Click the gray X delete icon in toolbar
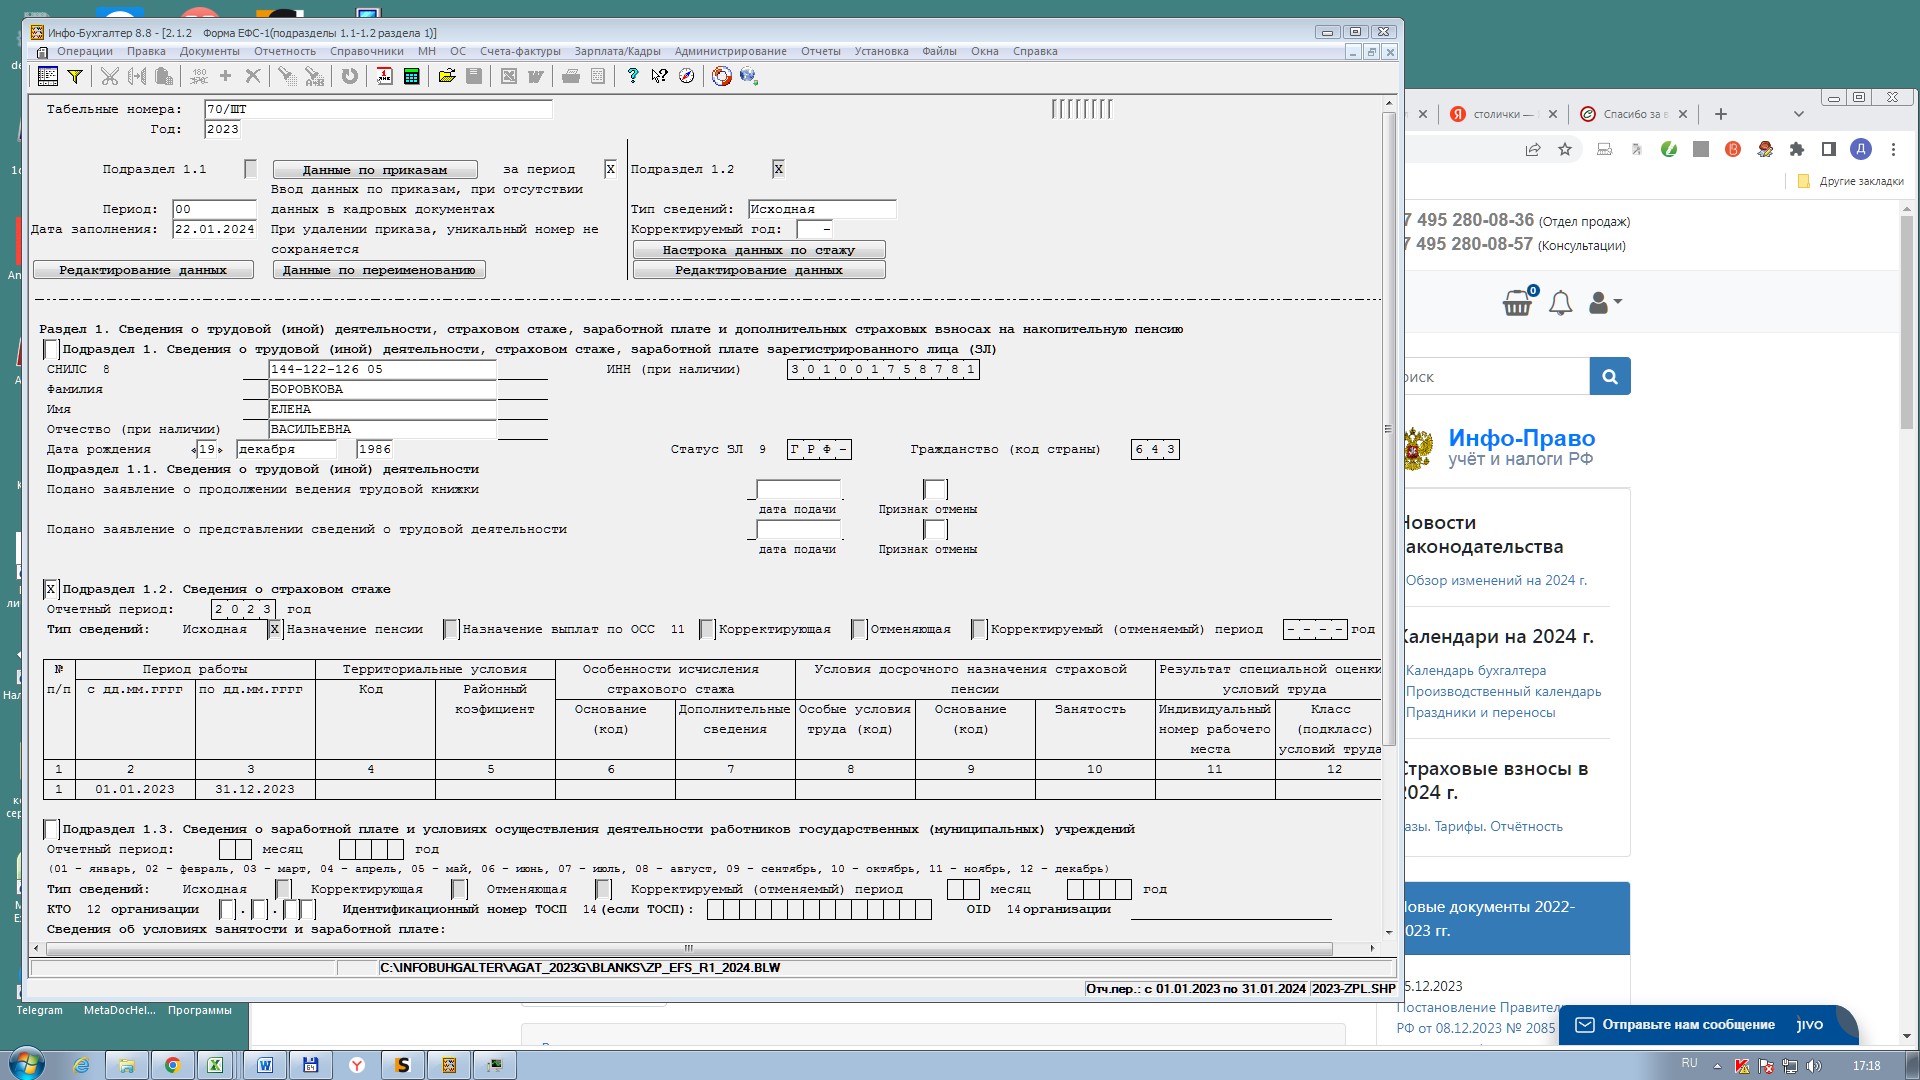The image size is (1920, 1080). 253,76
